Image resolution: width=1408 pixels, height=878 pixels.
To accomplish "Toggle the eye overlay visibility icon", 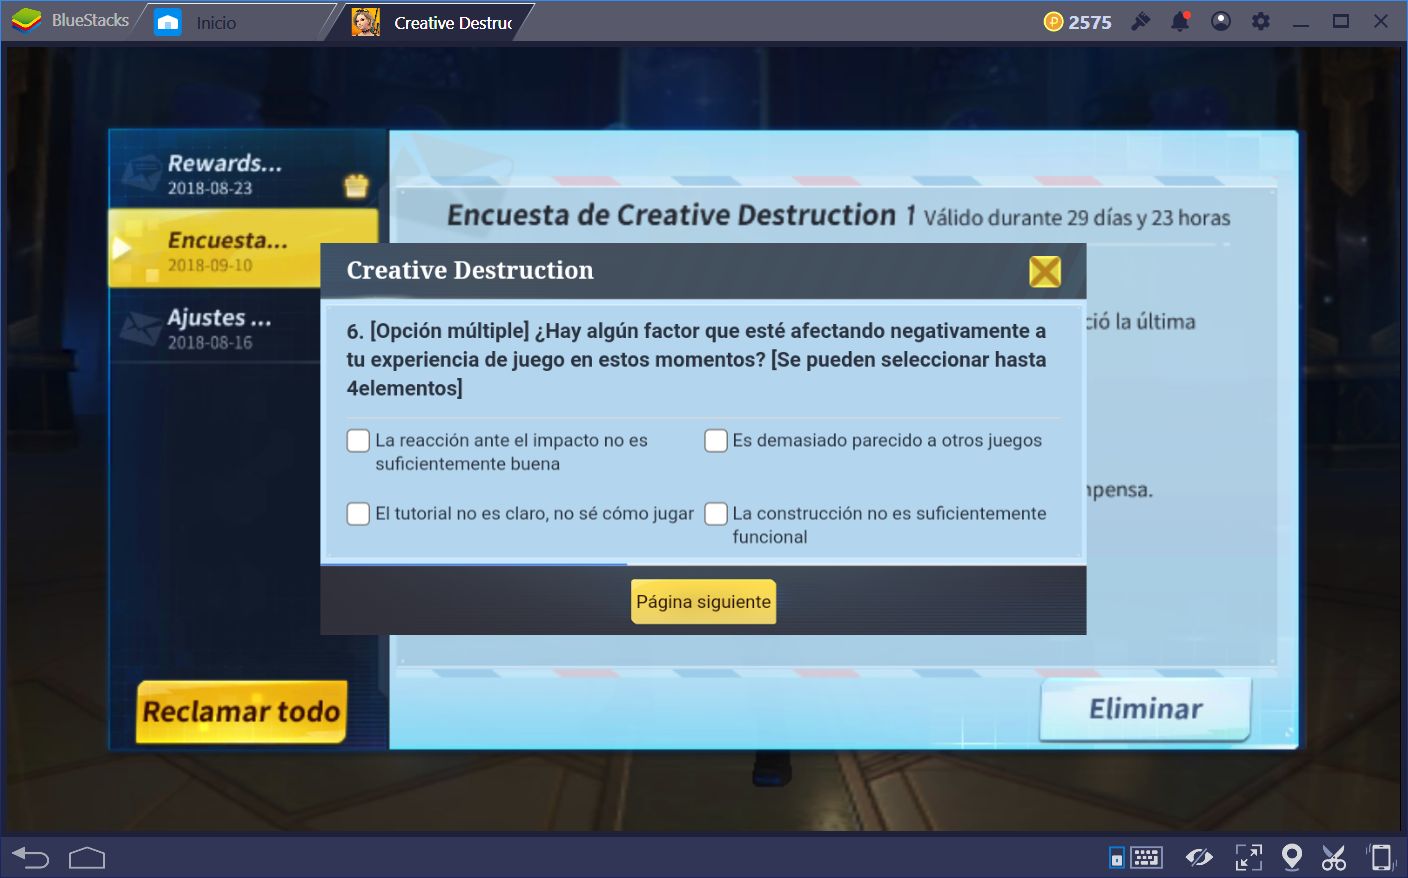I will (x=1198, y=857).
